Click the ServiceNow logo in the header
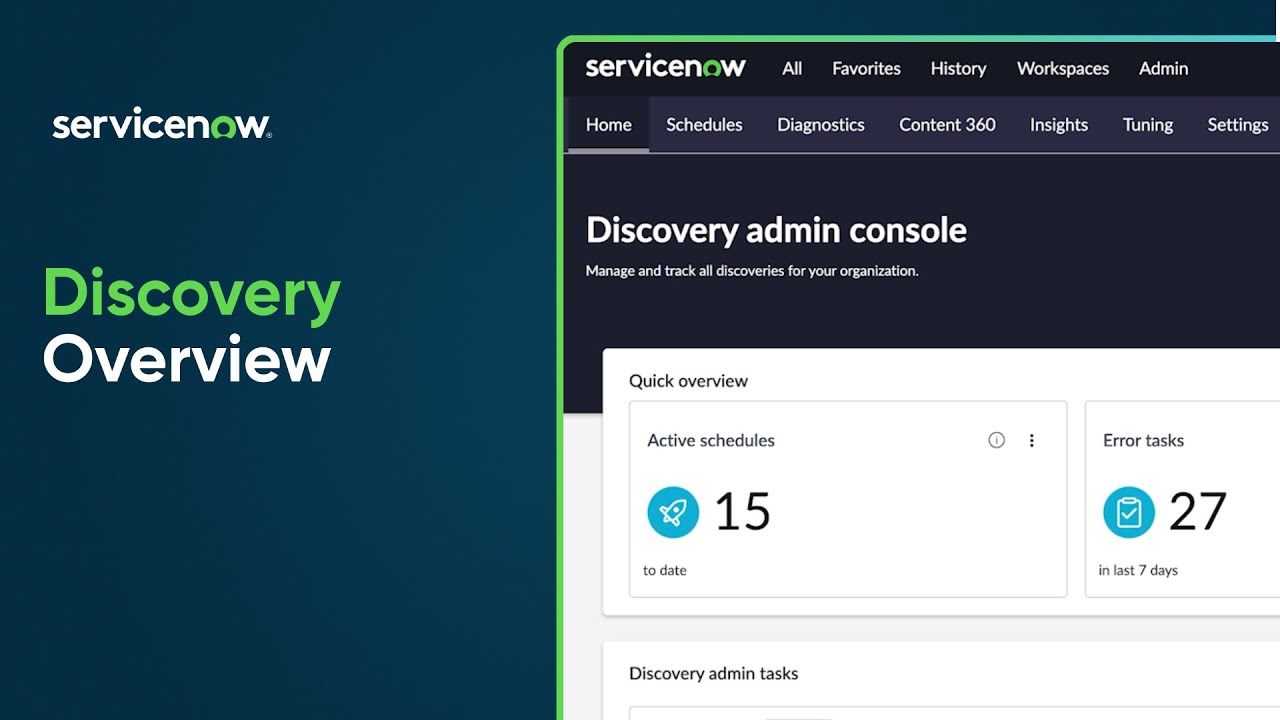The width and height of the screenshot is (1280, 720). pos(666,67)
